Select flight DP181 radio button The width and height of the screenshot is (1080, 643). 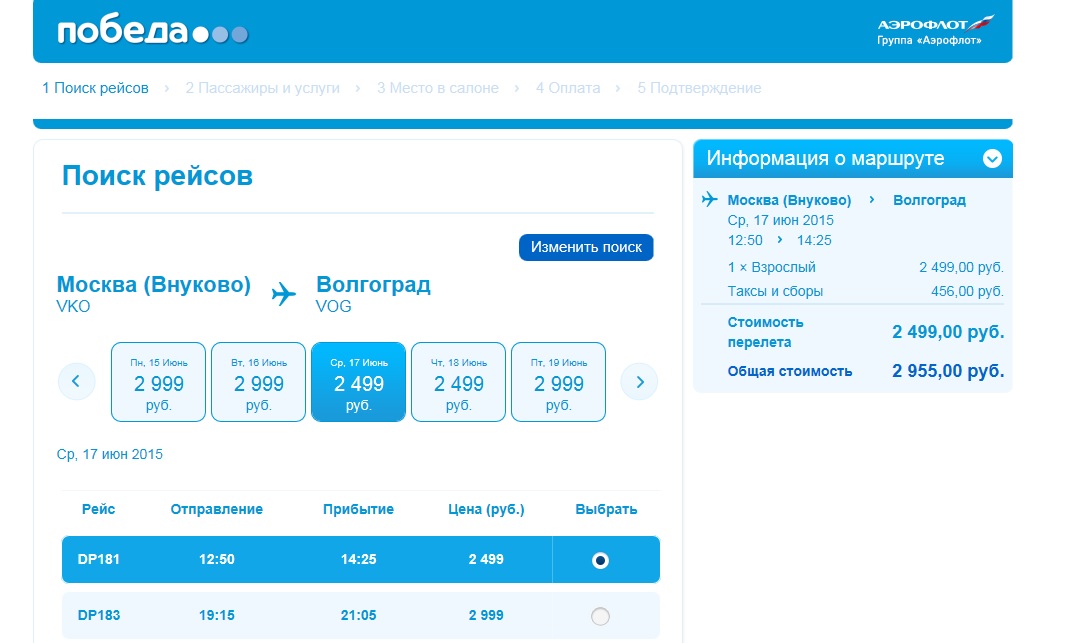(600, 560)
